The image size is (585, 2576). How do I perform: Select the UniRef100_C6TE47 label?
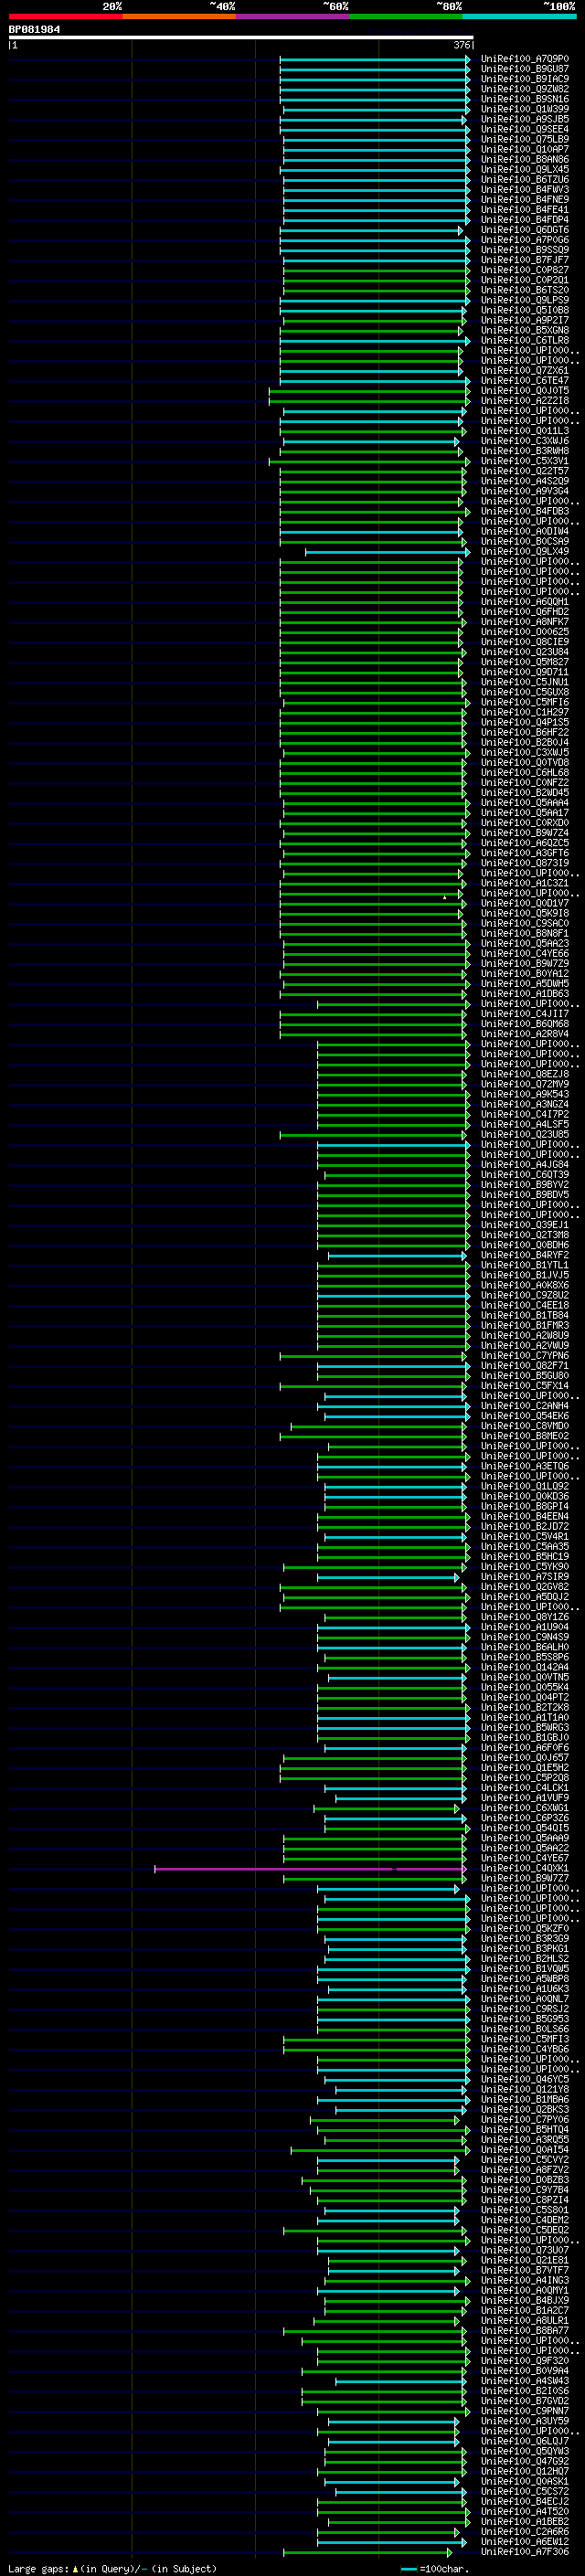tap(524, 380)
